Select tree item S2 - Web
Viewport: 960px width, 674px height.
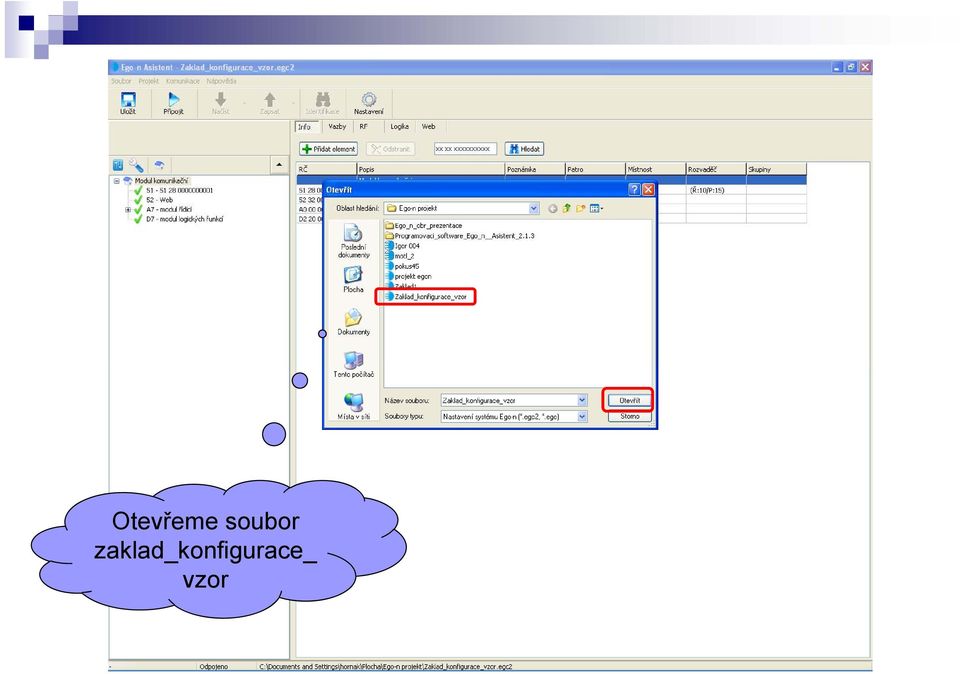point(159,200)
